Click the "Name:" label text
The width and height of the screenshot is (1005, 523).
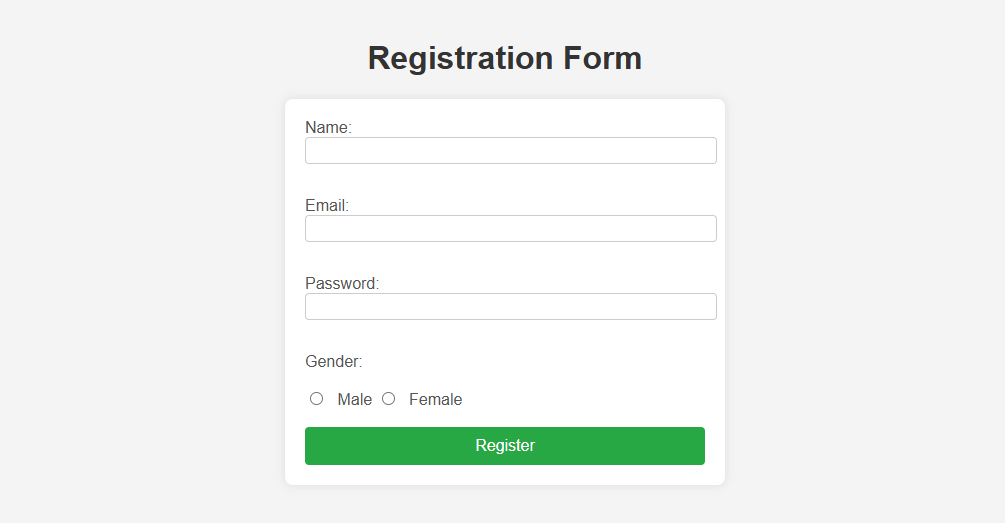pos(328,128)
